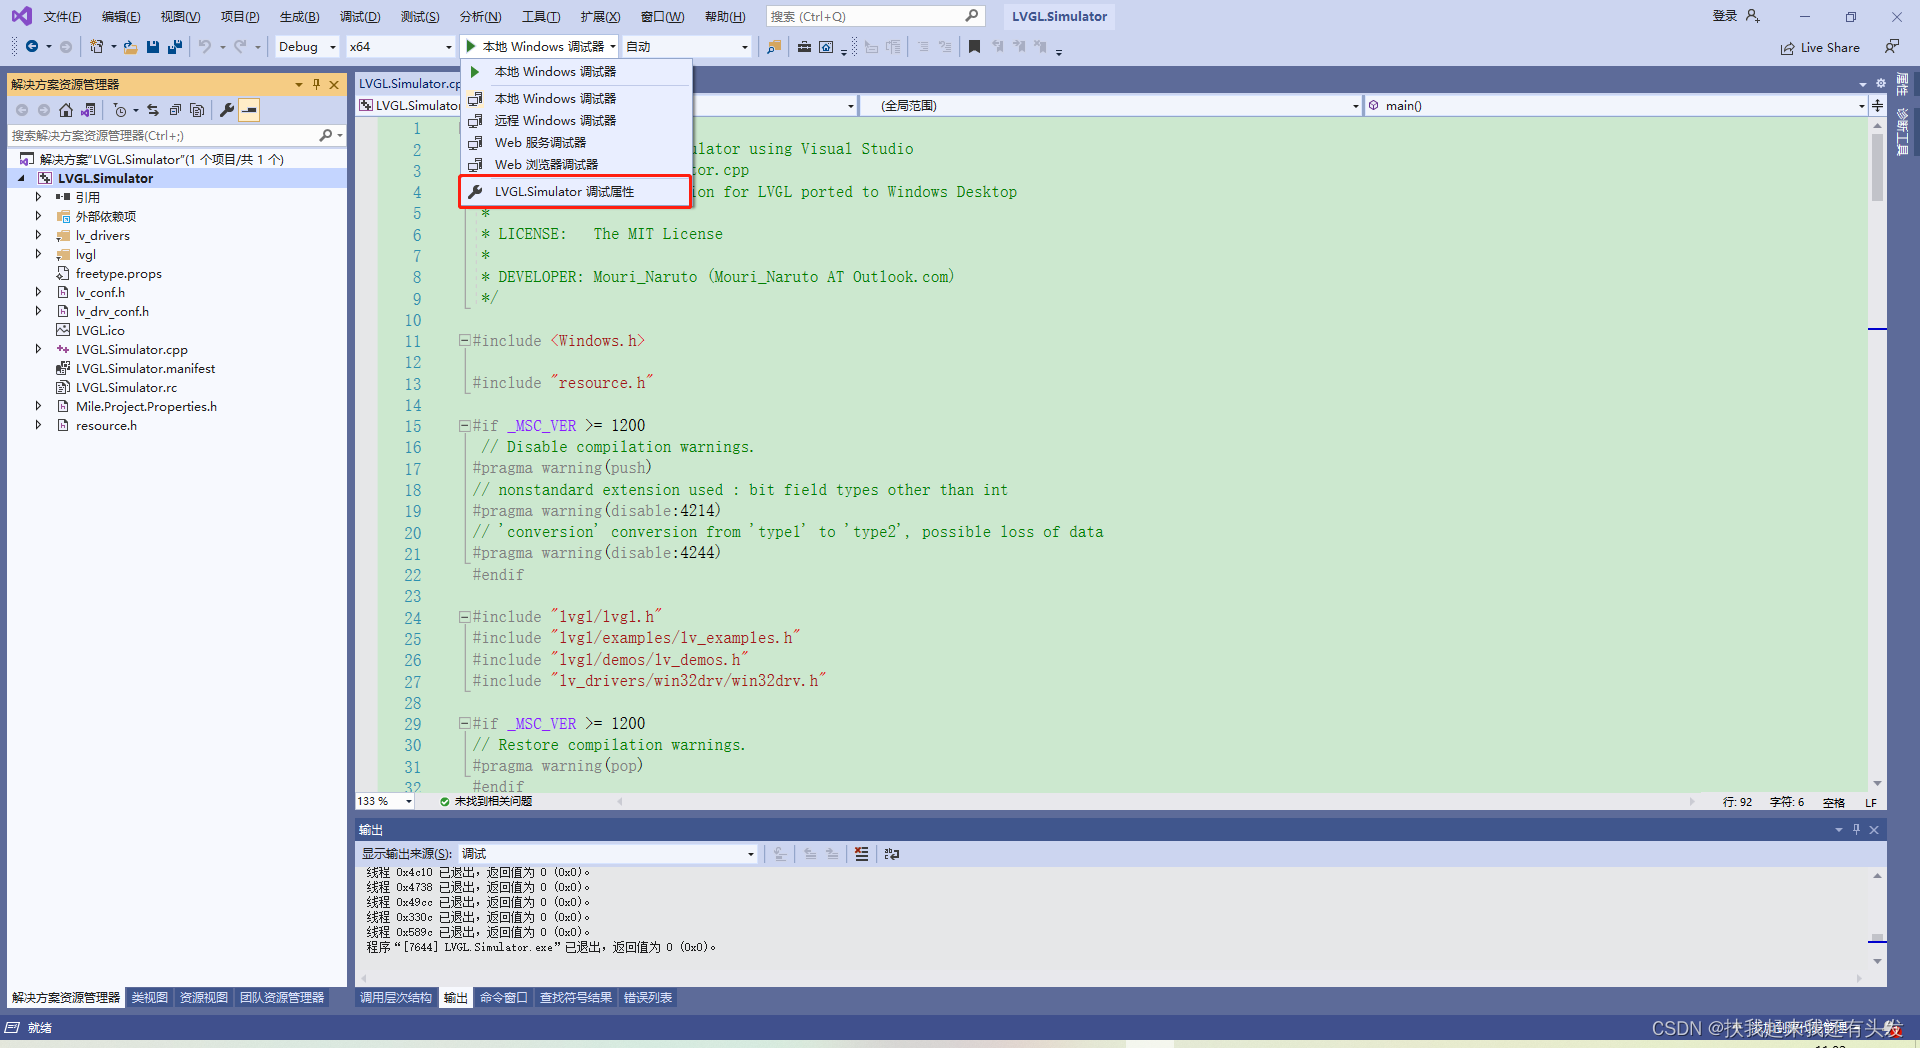Switch to the 查找符号结果 tab
This screenshot has height=1048, width=1920.
click(575, 998)
